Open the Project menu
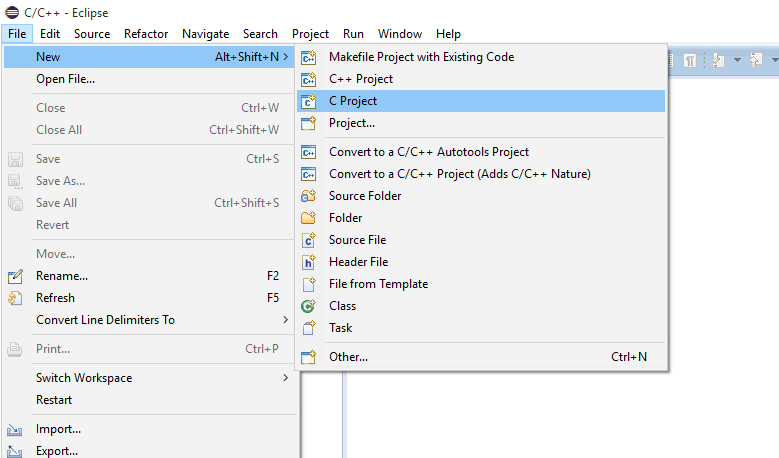779x458 pixels. (x=311, y=34)
